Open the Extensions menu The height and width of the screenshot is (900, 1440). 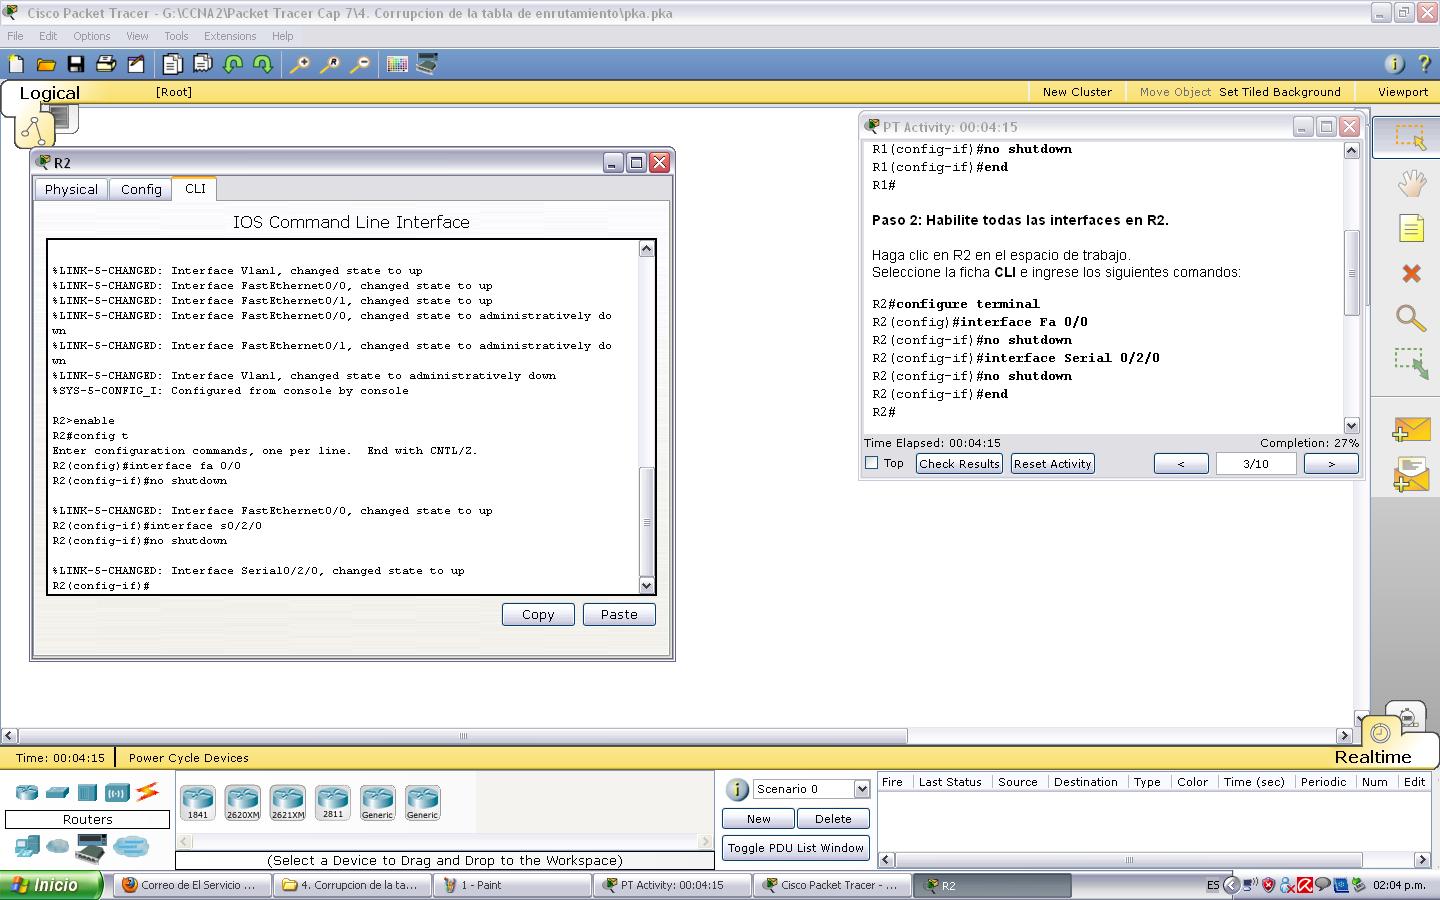[x=230, y=36]
